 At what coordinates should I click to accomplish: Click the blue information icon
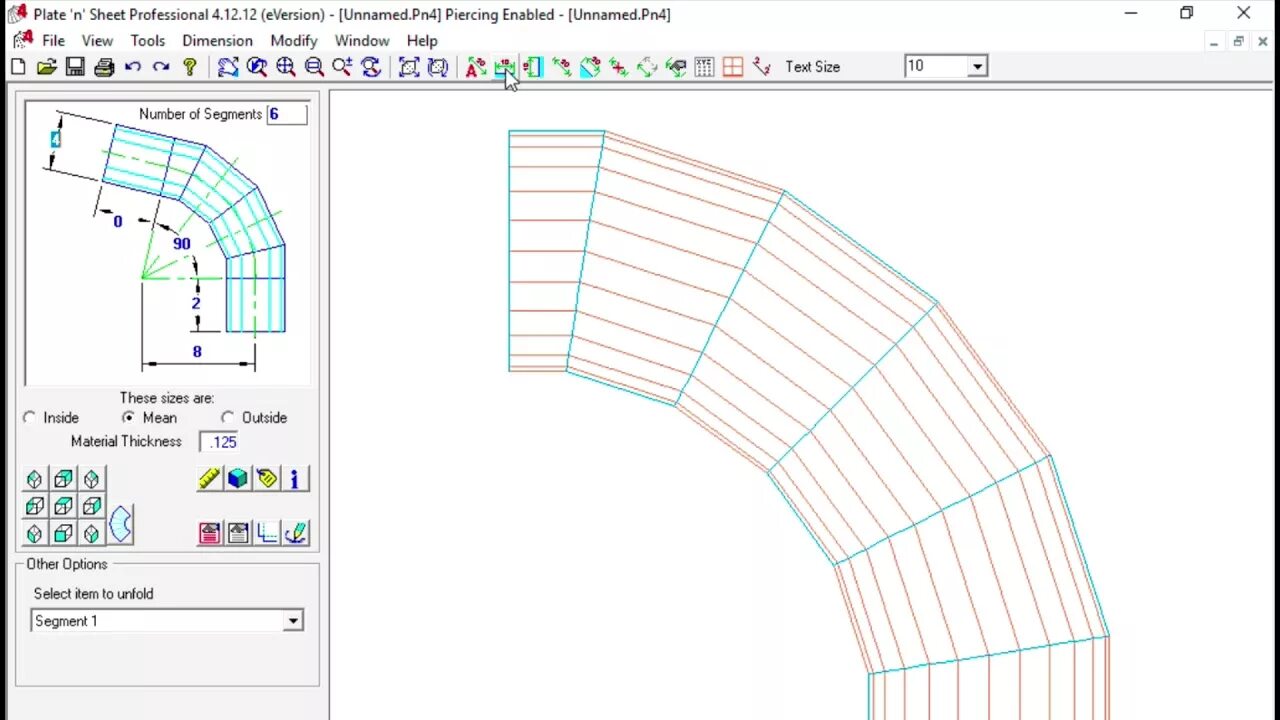(294, 479)
